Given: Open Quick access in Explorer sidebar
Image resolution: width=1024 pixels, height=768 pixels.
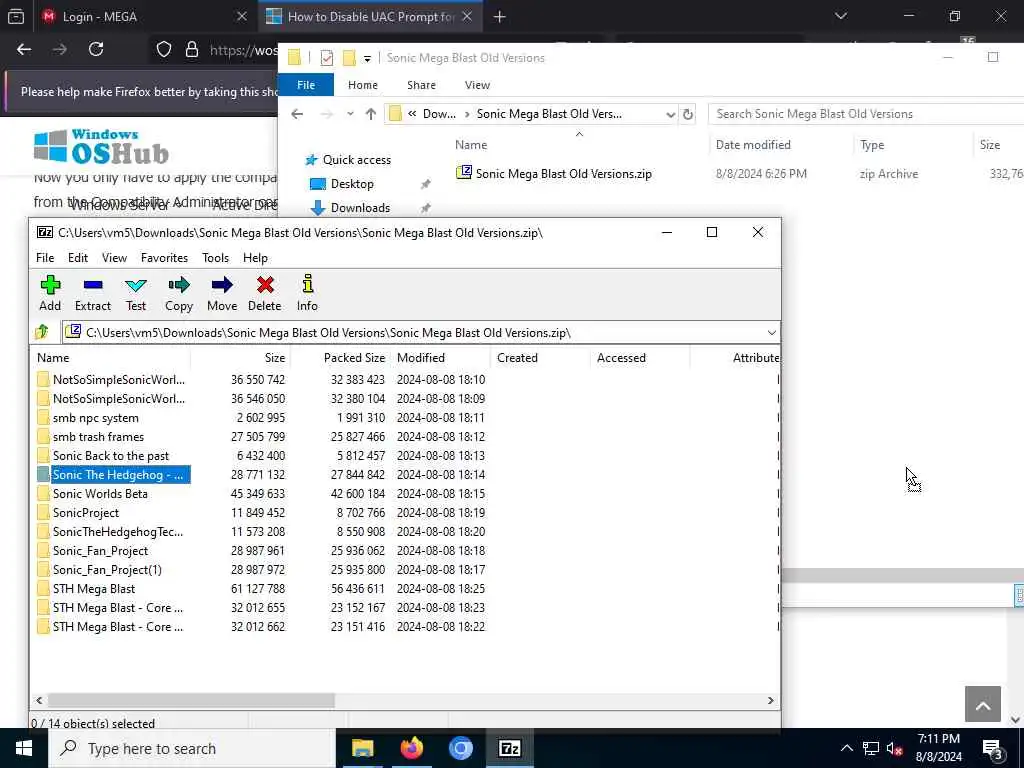Looking at the screenshot, I should 348,160.
